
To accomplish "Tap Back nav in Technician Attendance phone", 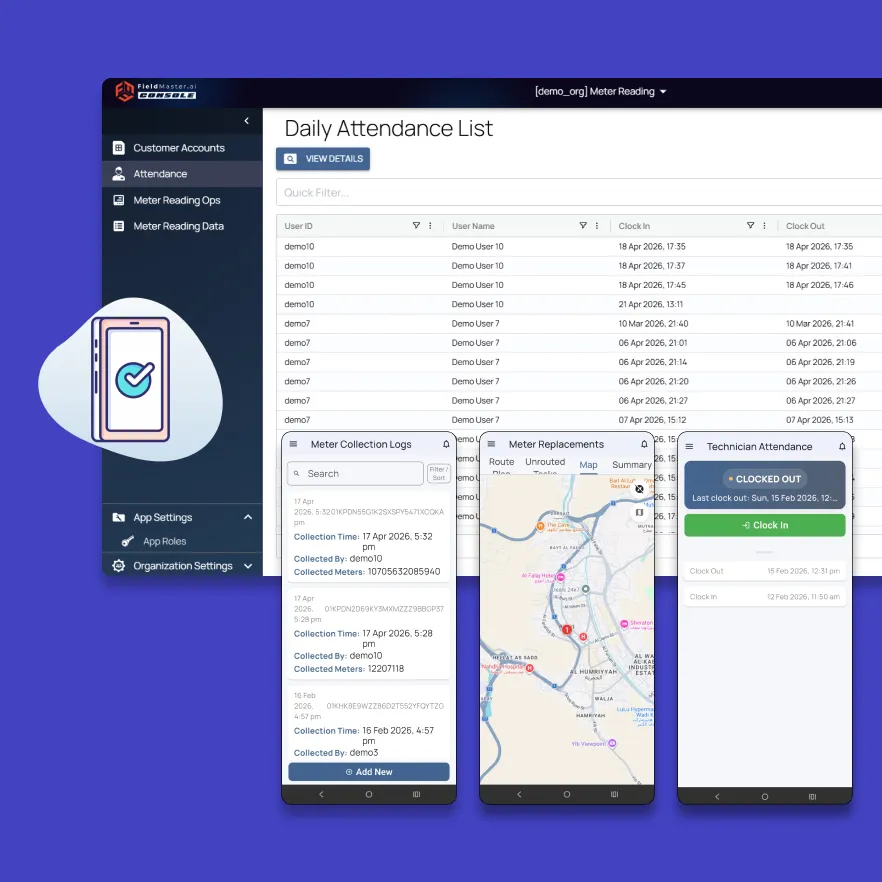I will coord(717,796).
